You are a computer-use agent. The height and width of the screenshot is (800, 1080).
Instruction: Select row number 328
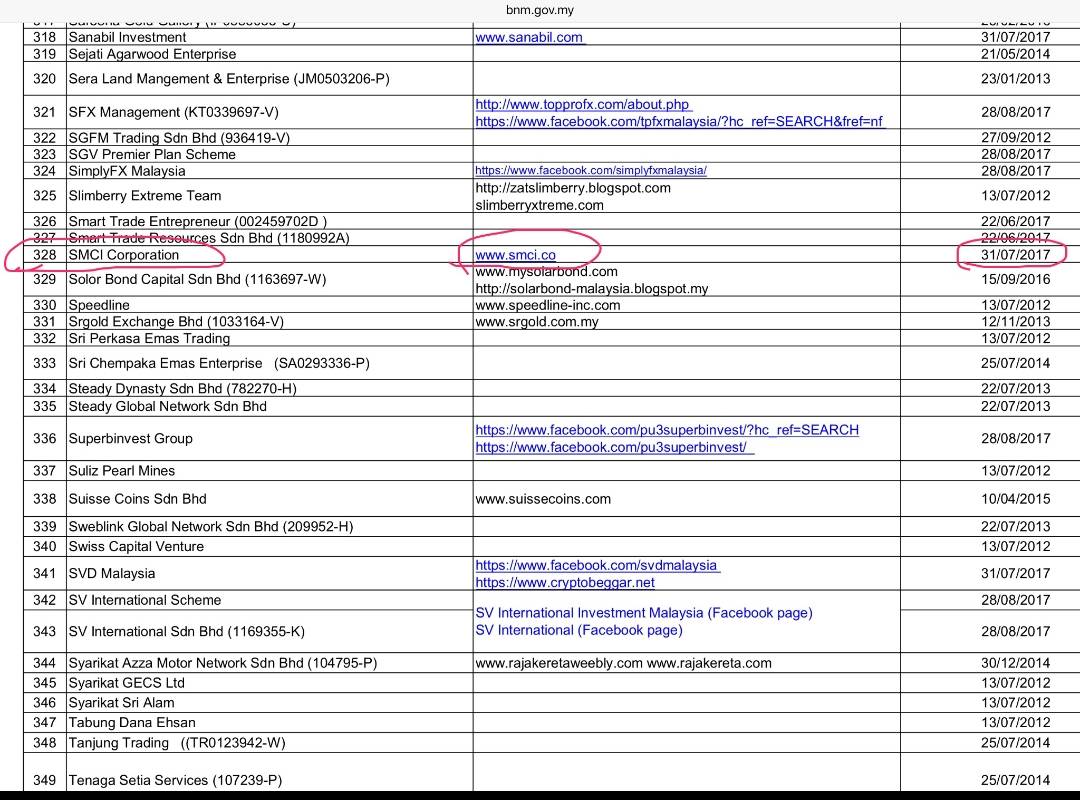[x=44, y=255]
